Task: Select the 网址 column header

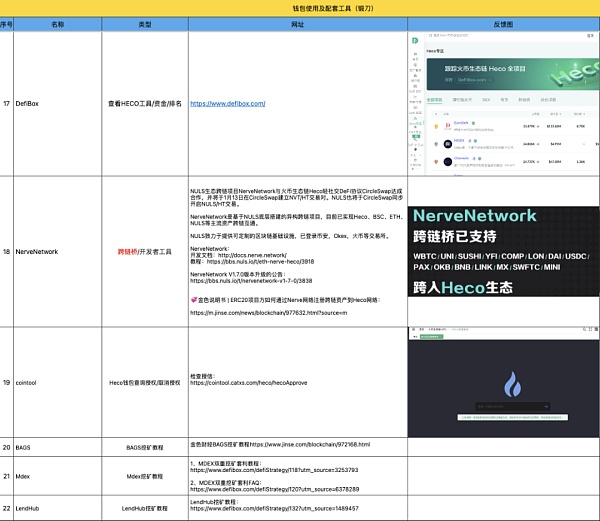Action: click(298, 23)
